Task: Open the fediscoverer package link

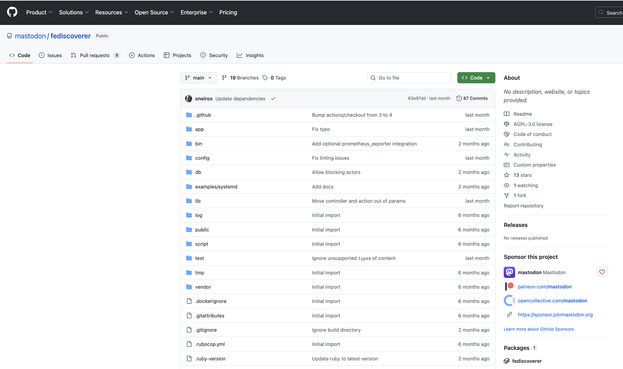Action: (526, 361)
